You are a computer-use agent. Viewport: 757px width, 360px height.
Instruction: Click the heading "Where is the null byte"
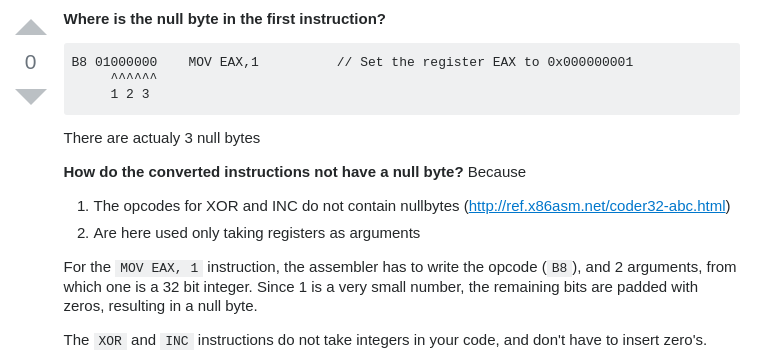click(x=224, y=19)
